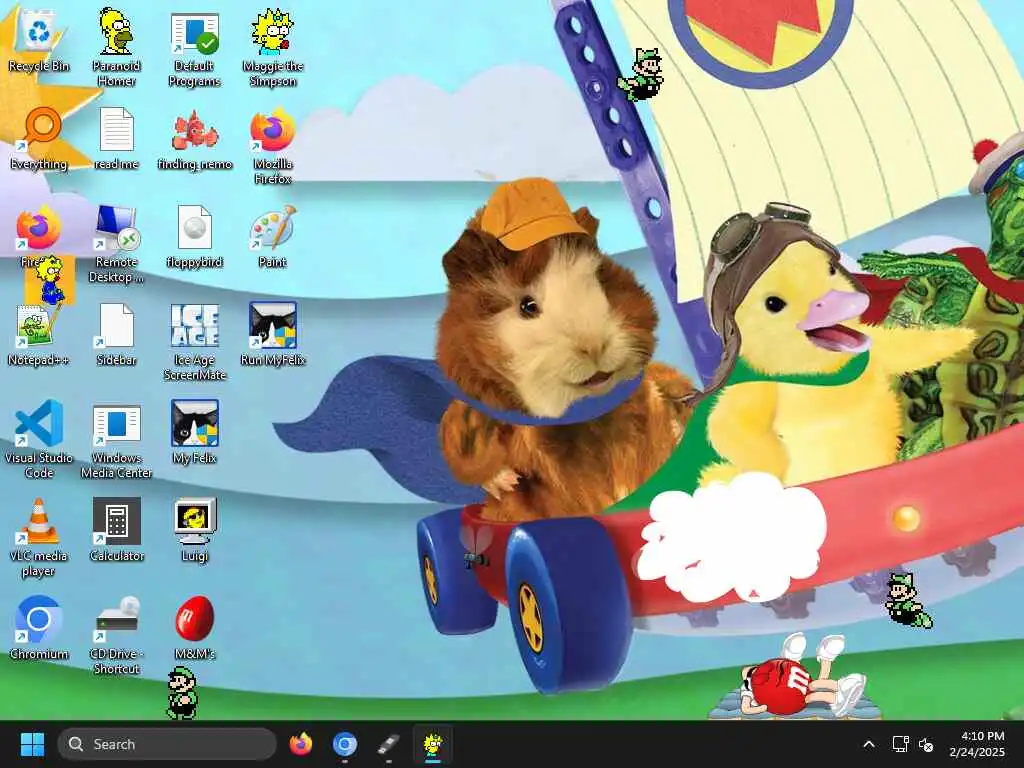Open Chromium from the taskbar
The height and width of the screenshot is (768, 1024).
click(345, 744)
